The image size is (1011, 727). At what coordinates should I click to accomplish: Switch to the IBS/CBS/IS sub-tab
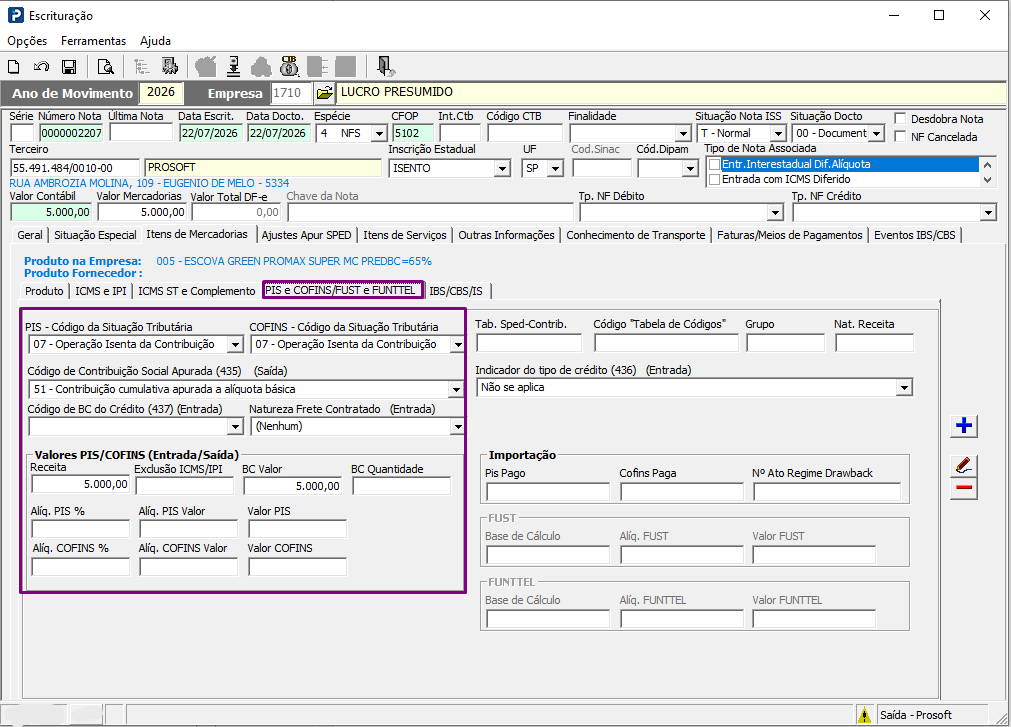(x=456, y=291)
